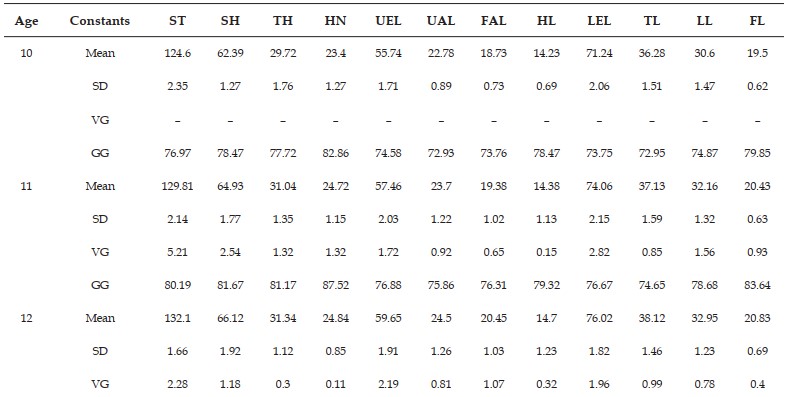Select the ST VG value 5.21
This screenshot has width=801, height=397.
point(178,252)
